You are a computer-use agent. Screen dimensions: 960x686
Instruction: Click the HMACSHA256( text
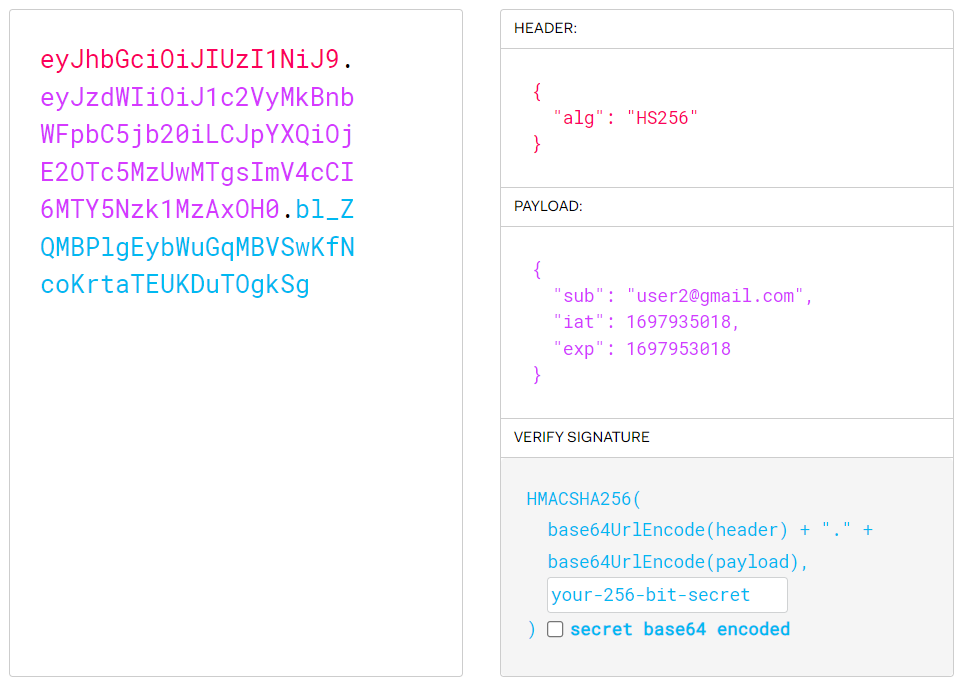coord(583,499)
